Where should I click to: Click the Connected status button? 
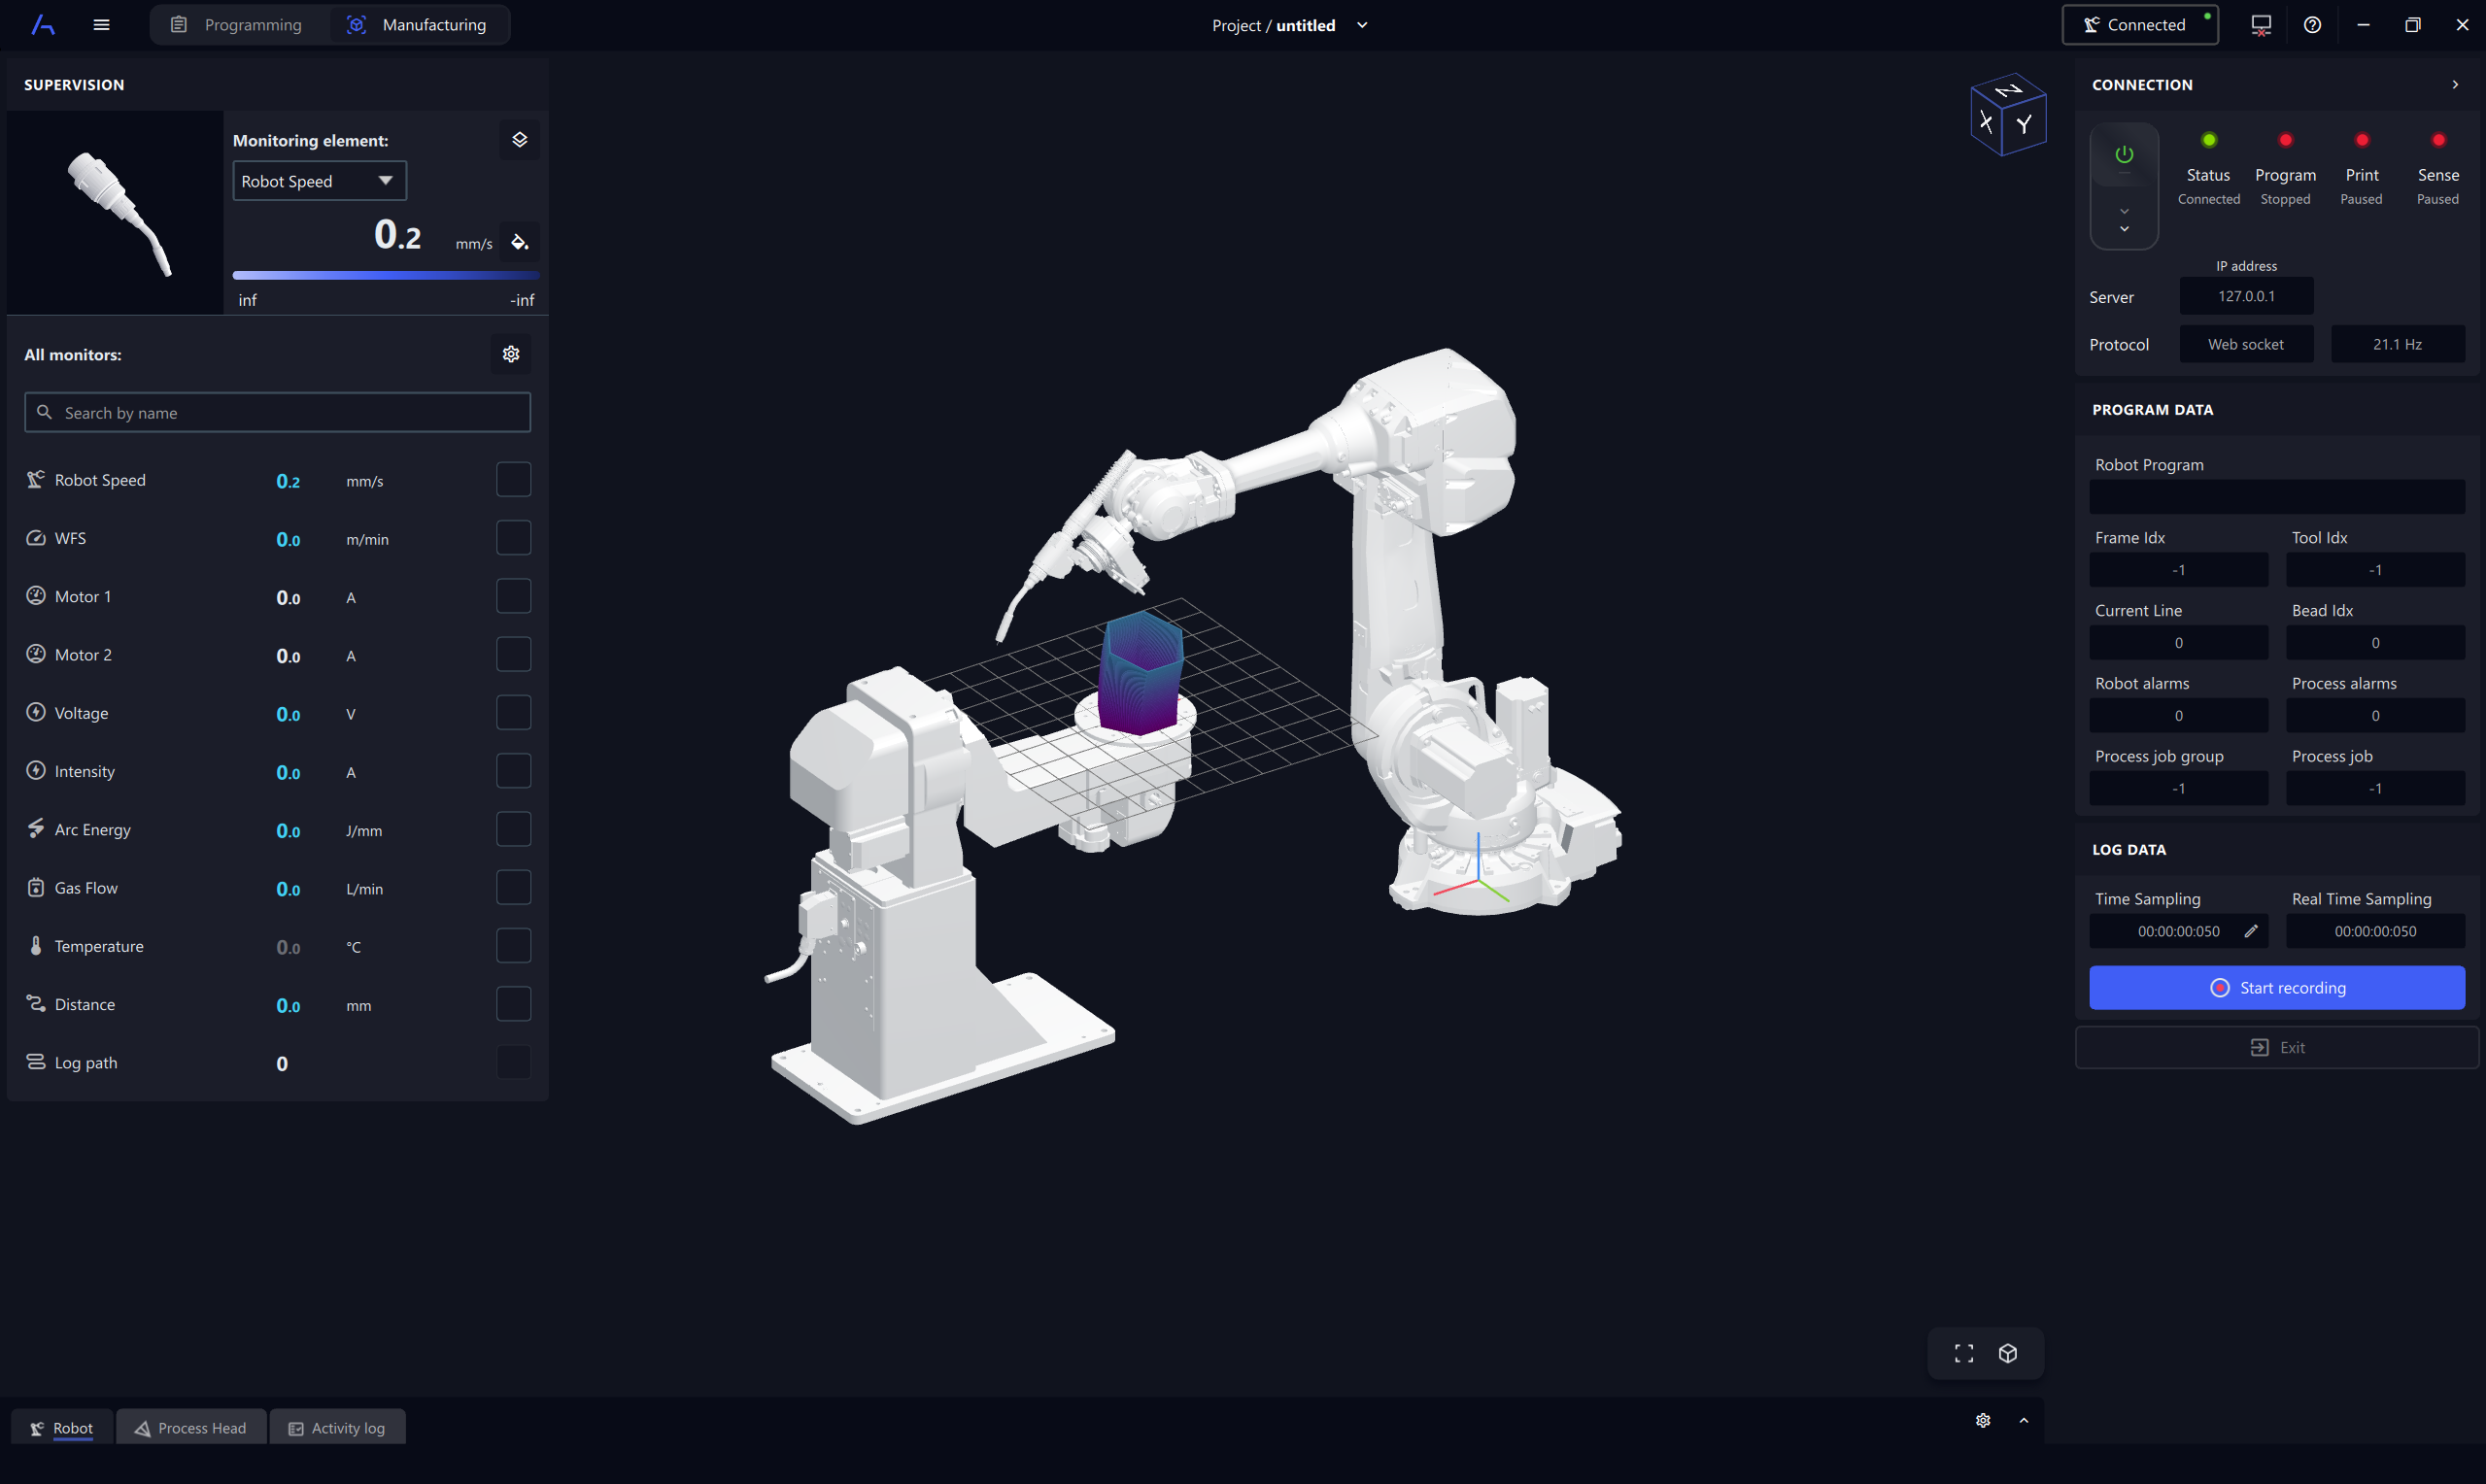point(2140,25)
